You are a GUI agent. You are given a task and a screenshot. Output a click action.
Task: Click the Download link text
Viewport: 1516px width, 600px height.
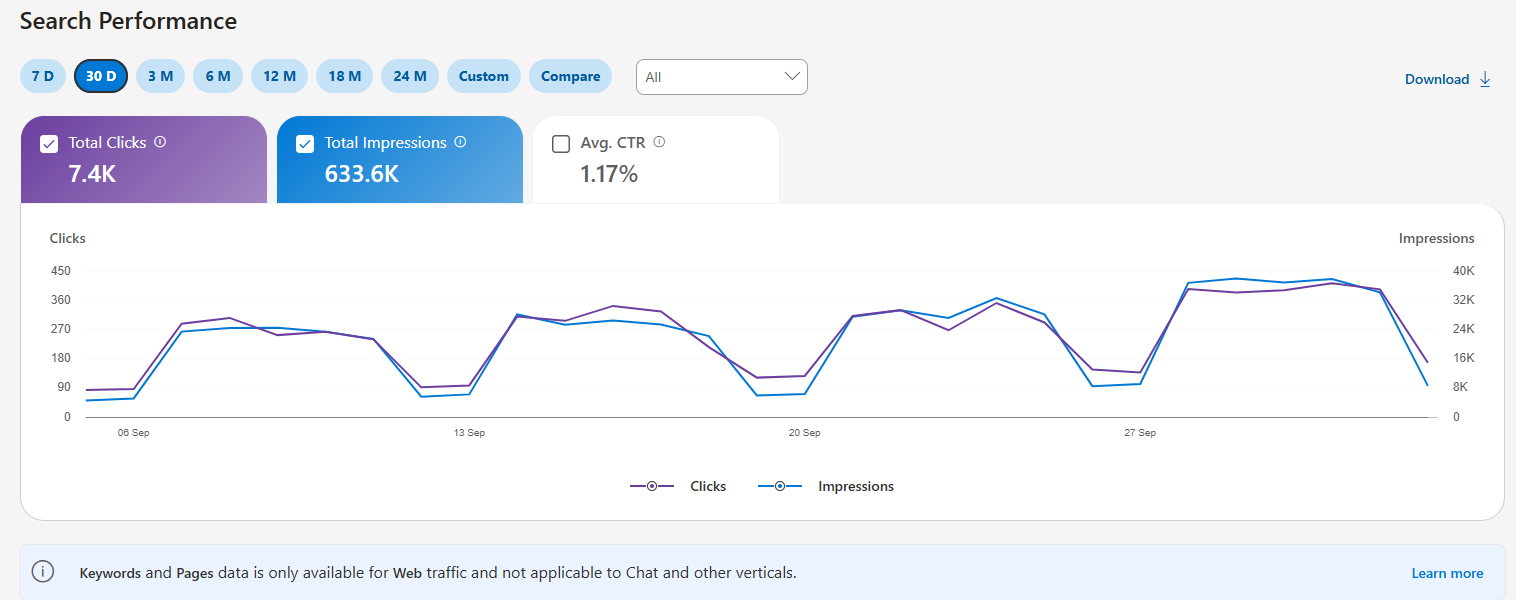(1437, 79)
